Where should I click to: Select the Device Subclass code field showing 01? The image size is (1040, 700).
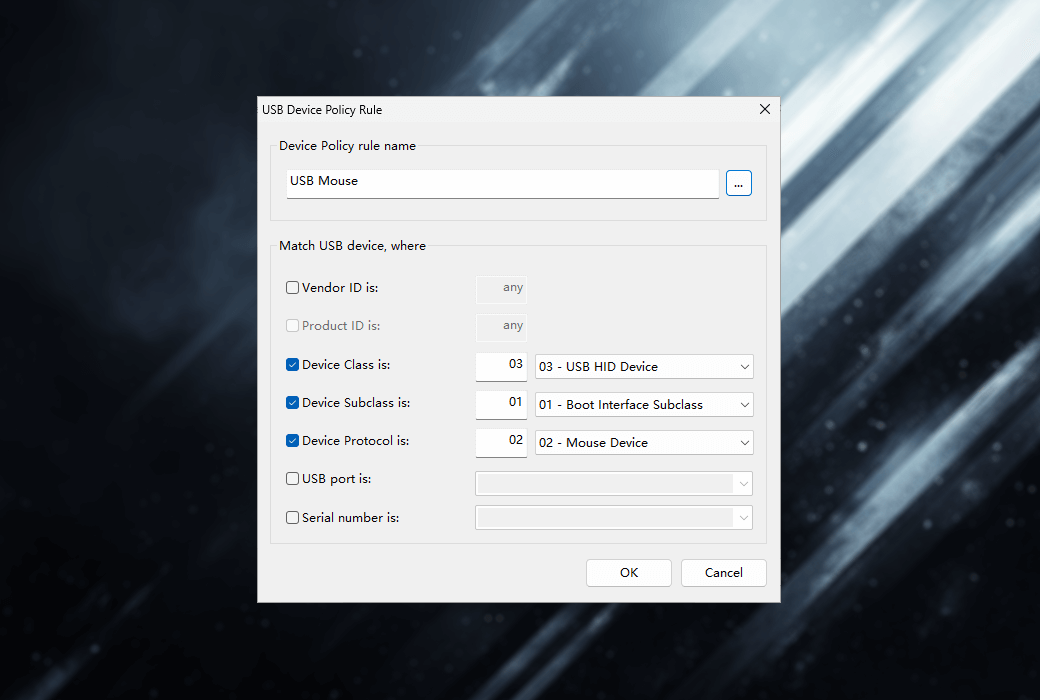click(501, 404)
